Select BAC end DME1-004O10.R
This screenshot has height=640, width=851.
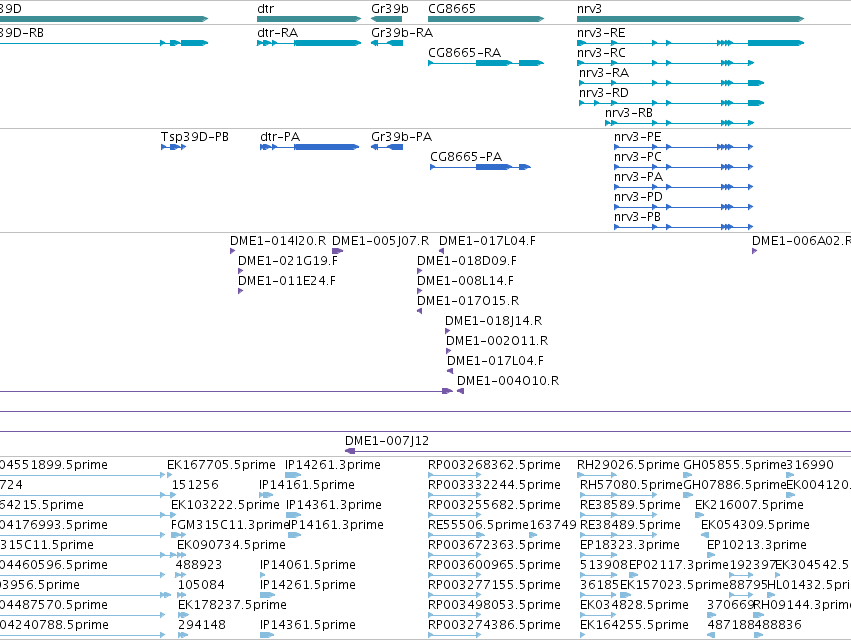[460, 391]
